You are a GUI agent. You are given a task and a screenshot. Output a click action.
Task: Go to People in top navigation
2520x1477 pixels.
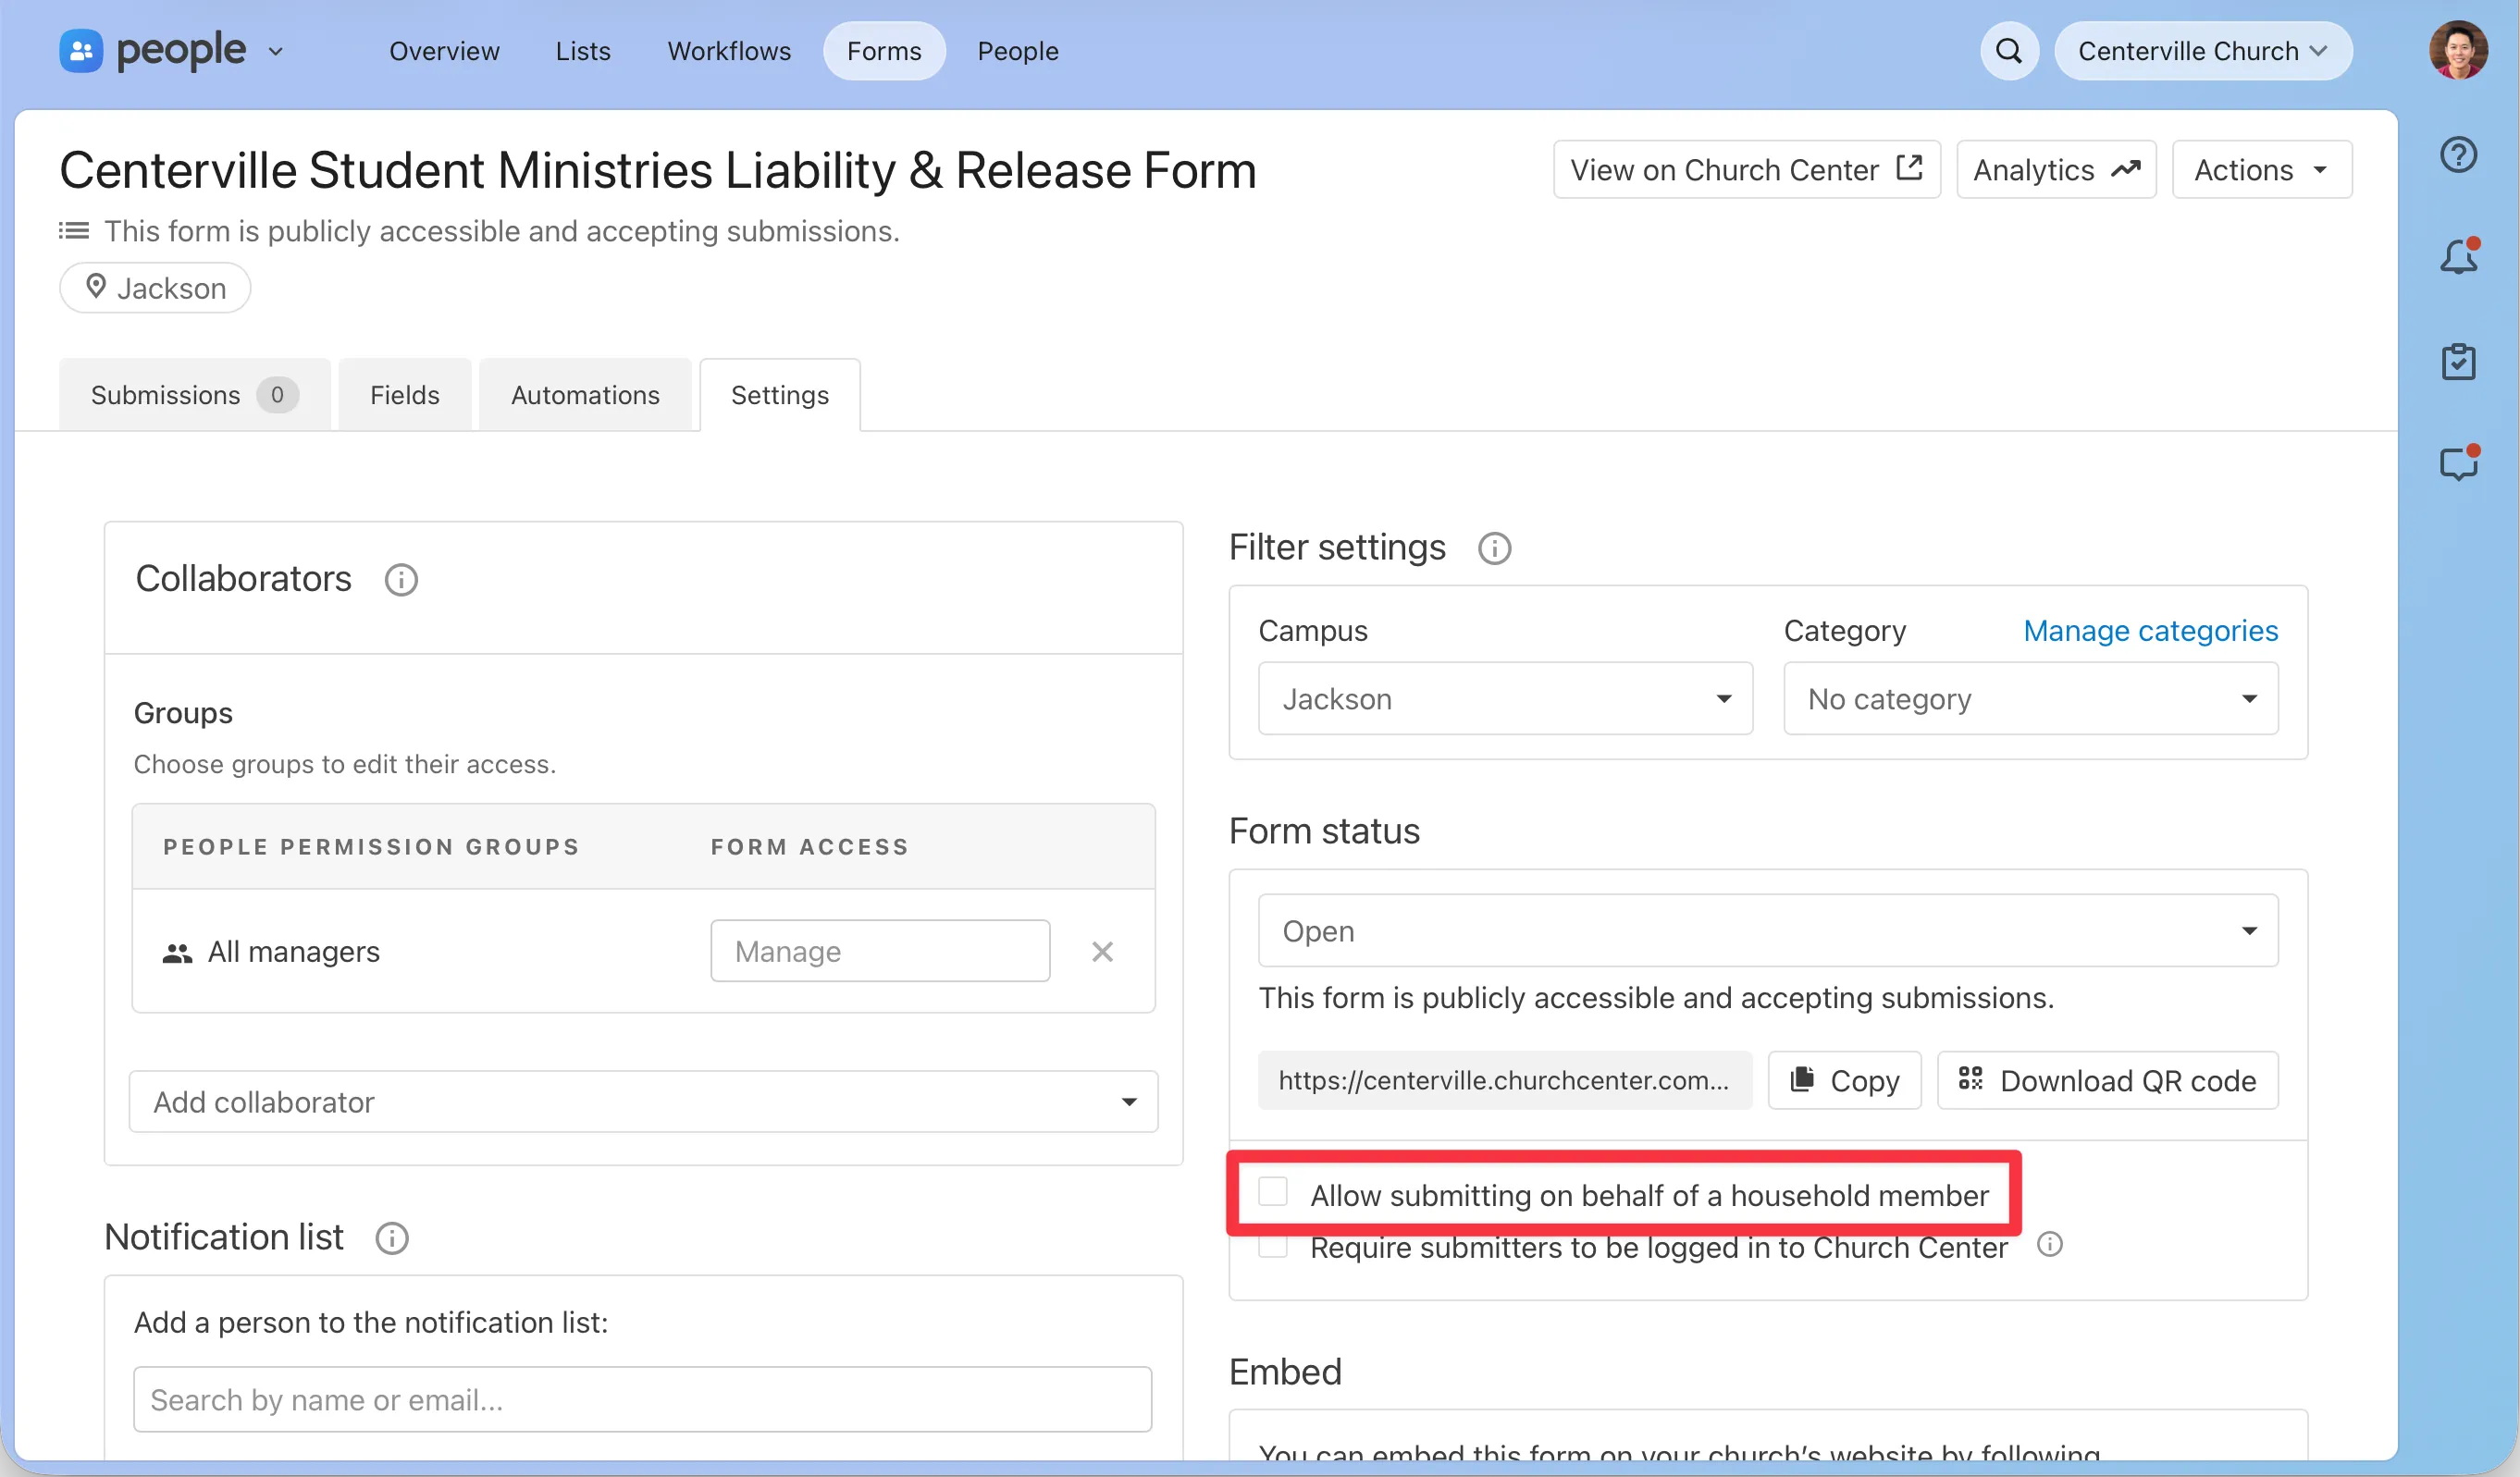(1017, 51)
